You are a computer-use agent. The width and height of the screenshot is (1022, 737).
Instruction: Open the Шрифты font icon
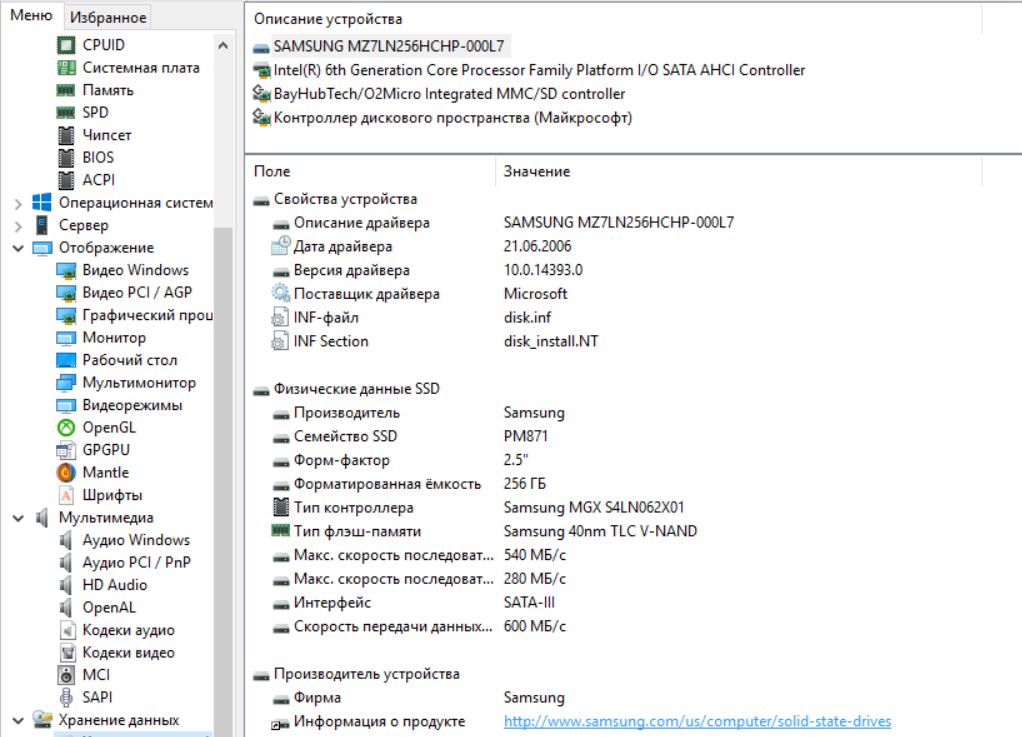point(66,495)
